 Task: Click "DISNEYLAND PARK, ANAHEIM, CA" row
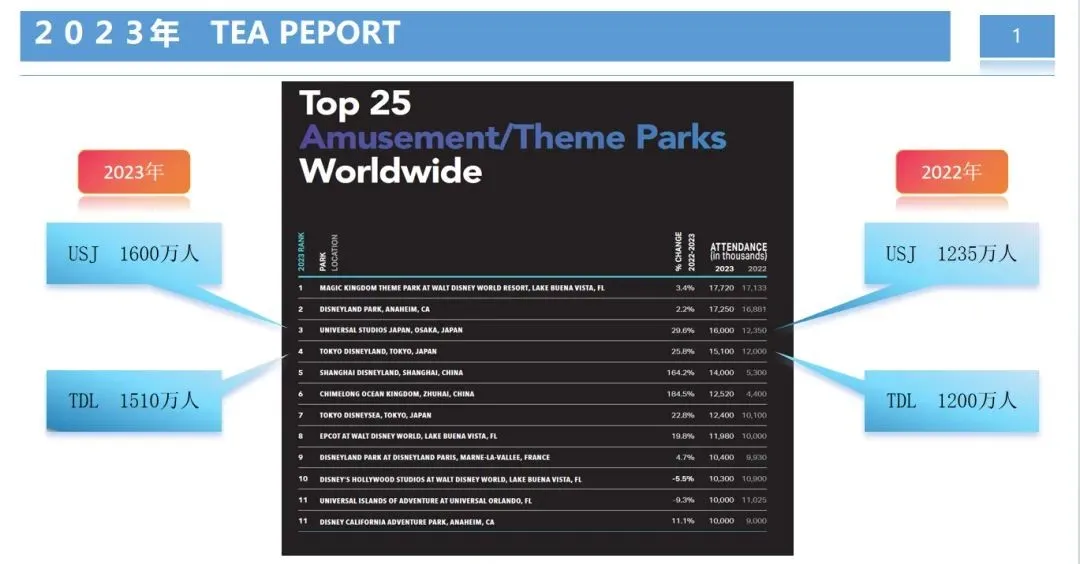click(x=375, y=309)
